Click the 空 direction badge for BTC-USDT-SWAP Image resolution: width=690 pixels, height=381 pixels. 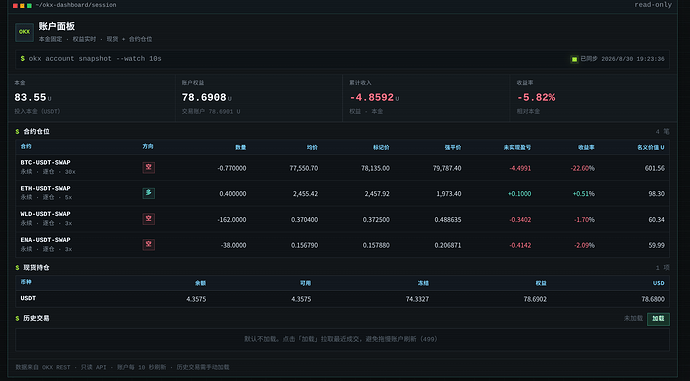pyautogui.click(x=148, y=168)
